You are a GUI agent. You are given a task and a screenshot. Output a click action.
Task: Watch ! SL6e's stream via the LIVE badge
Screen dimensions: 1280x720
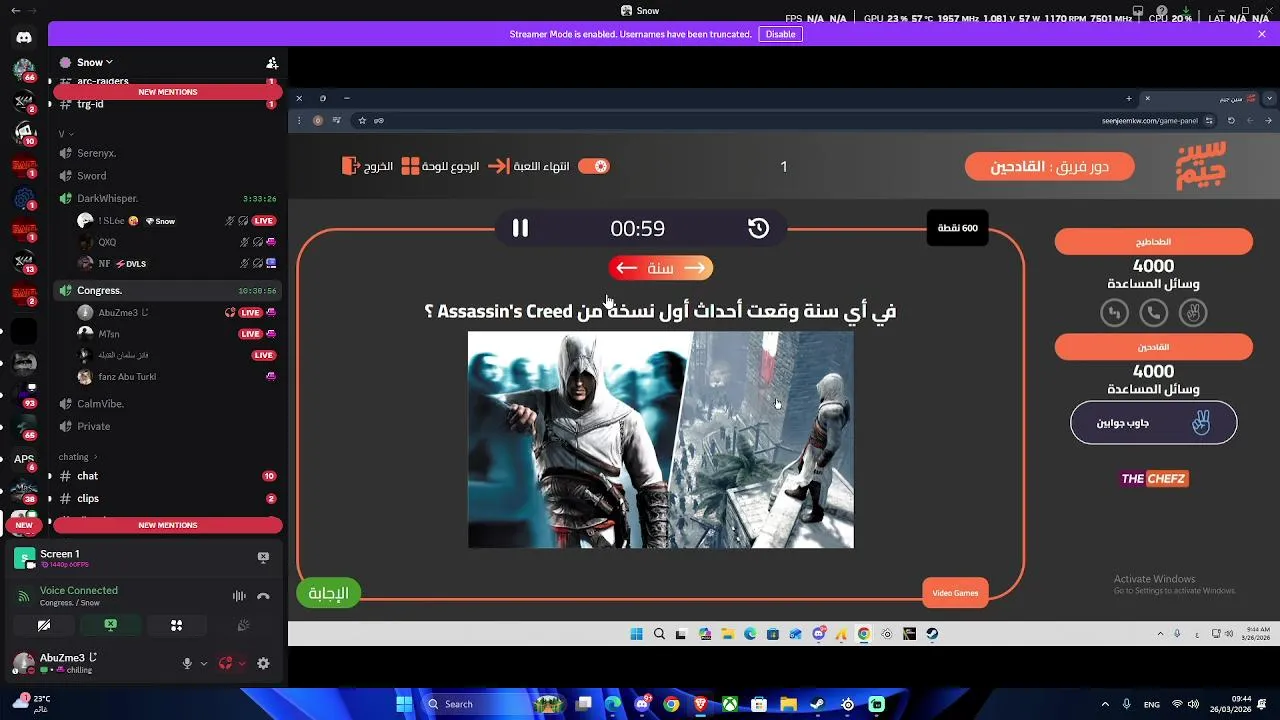point(264,221)
